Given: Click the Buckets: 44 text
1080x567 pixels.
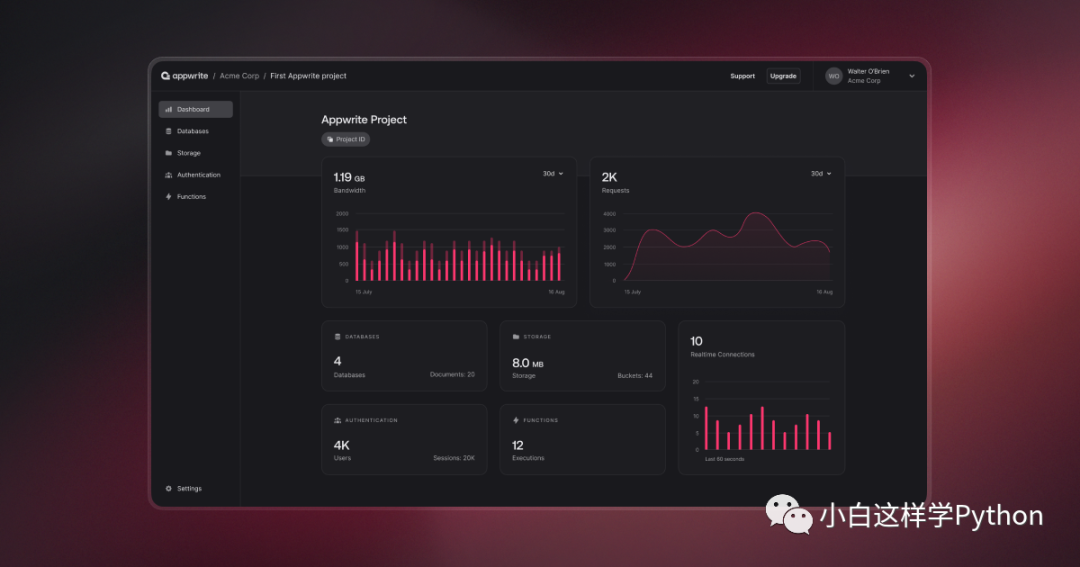Looking at the screenshot, I should [x=634, y=375].
